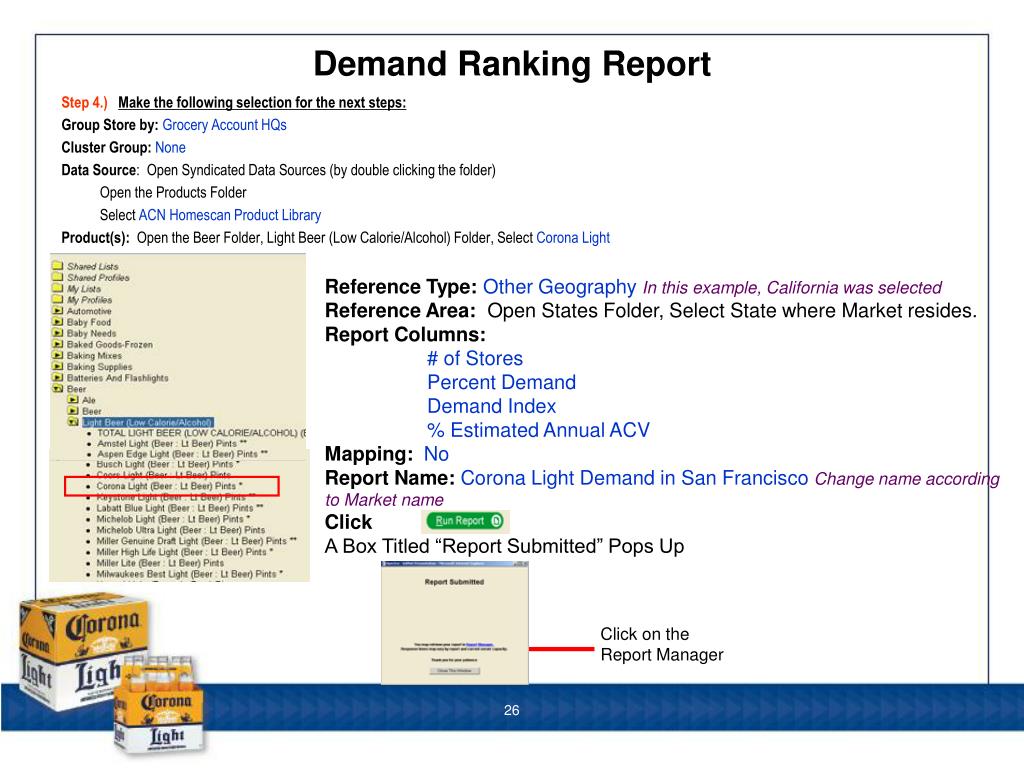Screen dimensions: 1024x768
Task: Select Aspen Edge Light Pints item
Action: click(x=182, y=454)
